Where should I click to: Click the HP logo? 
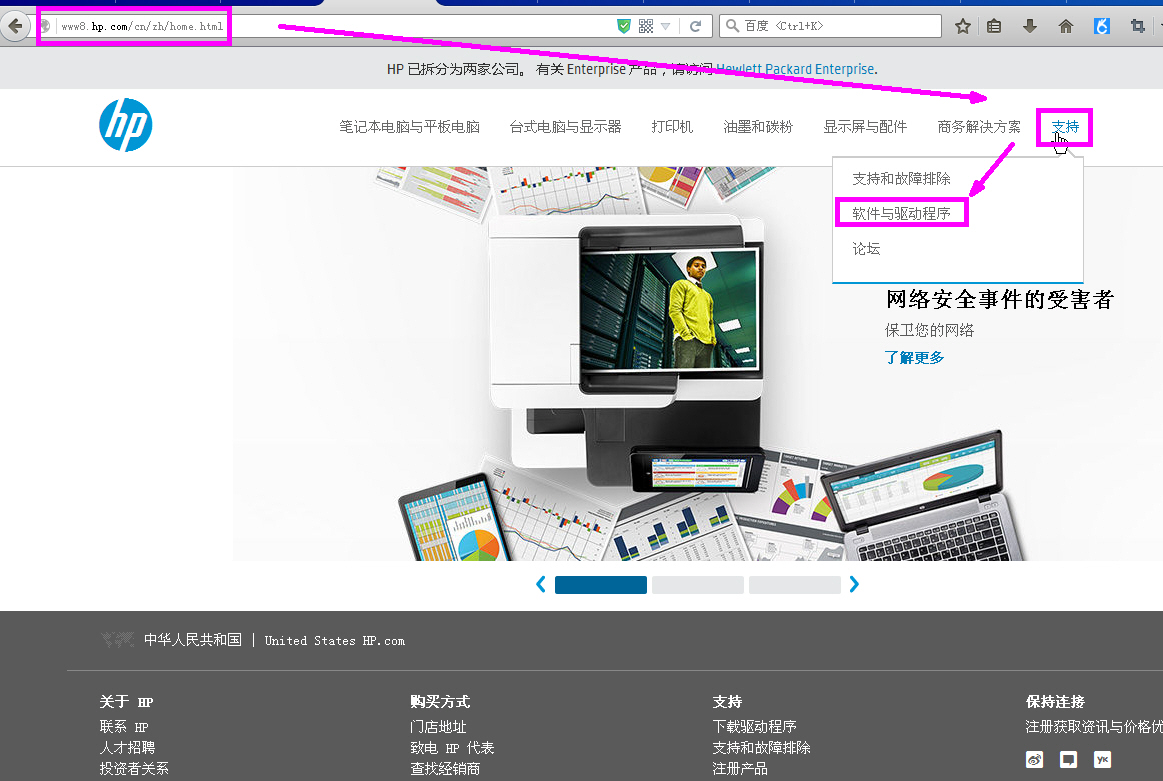[x=125, y=125]
